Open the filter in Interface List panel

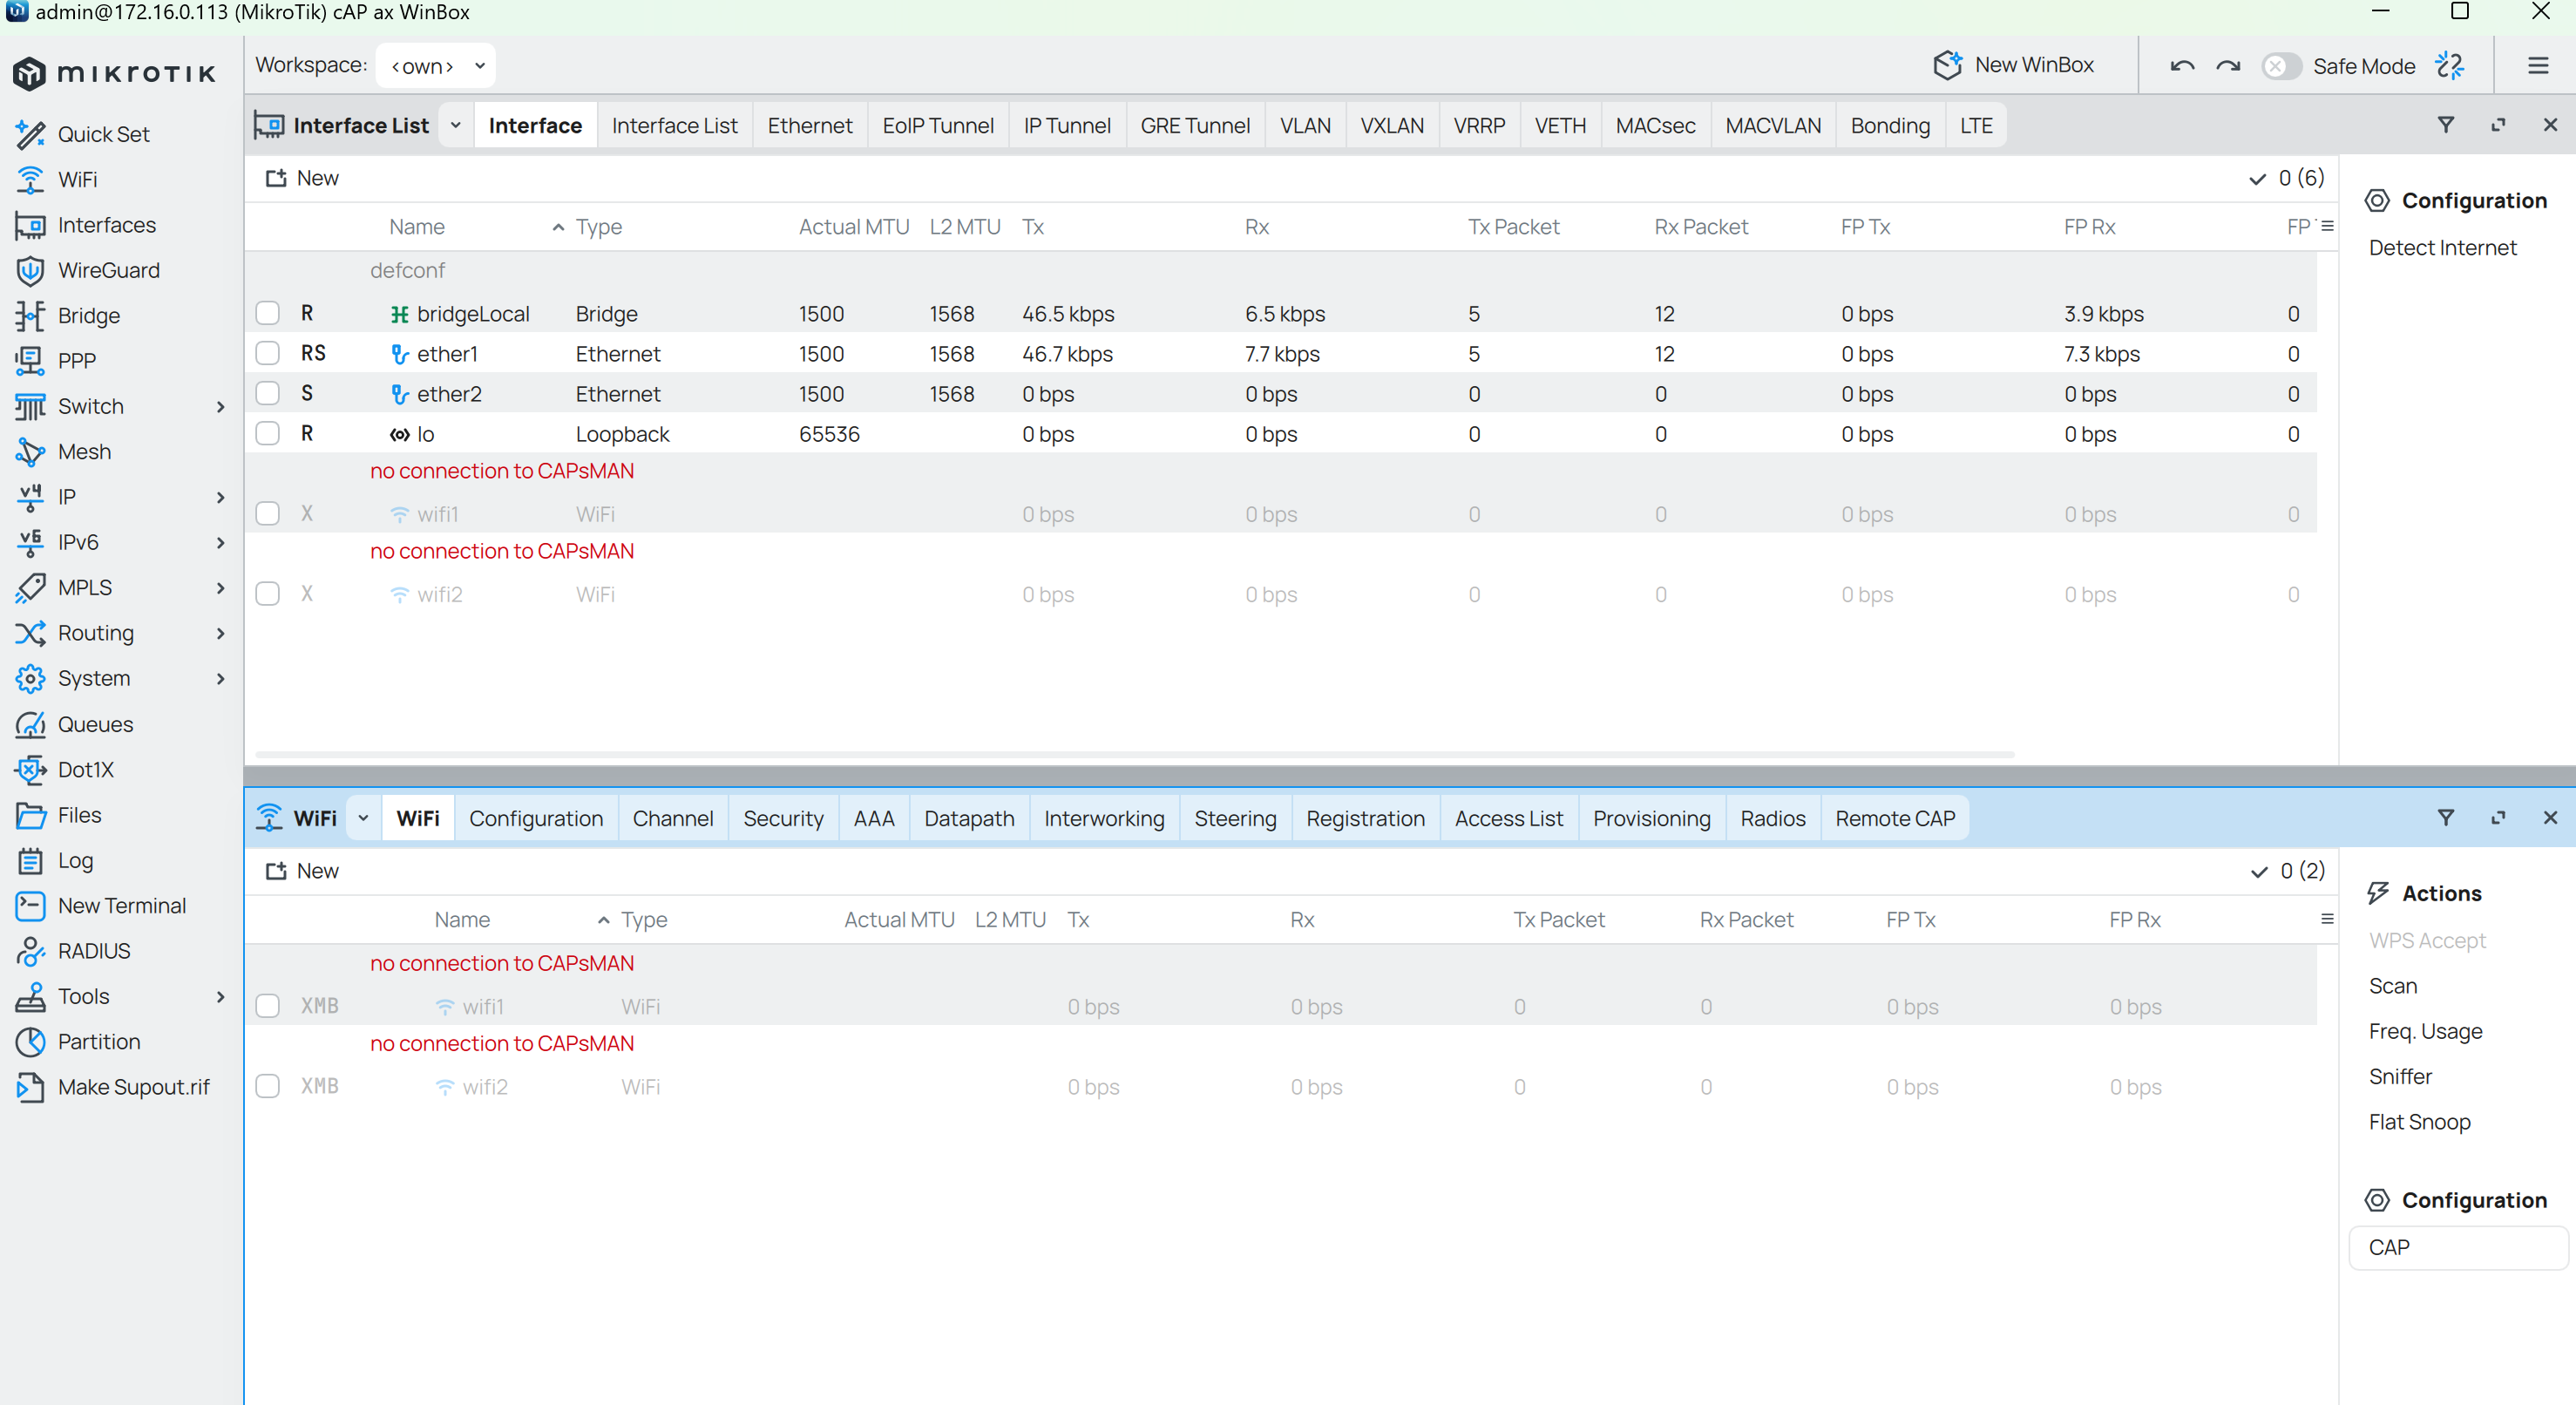[2447, 124]
